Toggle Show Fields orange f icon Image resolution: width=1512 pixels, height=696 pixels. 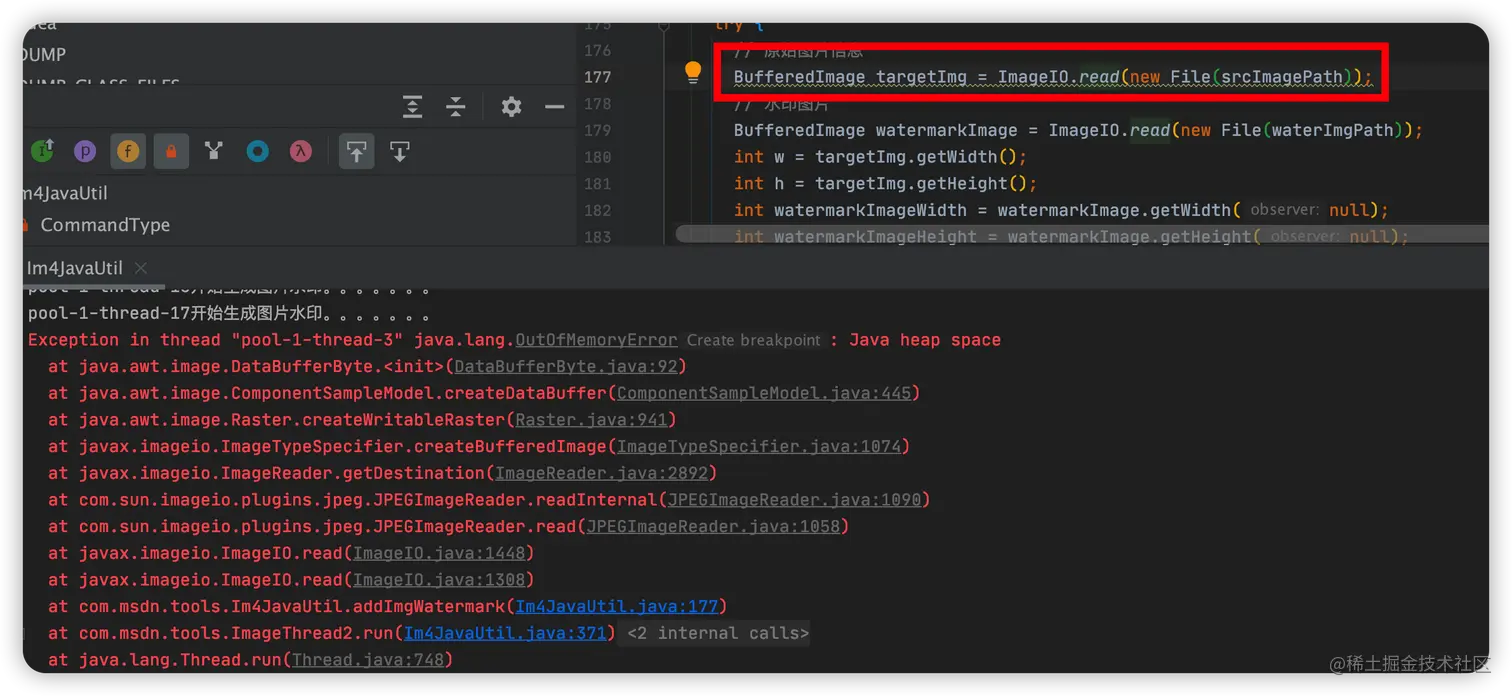[128, 151]
